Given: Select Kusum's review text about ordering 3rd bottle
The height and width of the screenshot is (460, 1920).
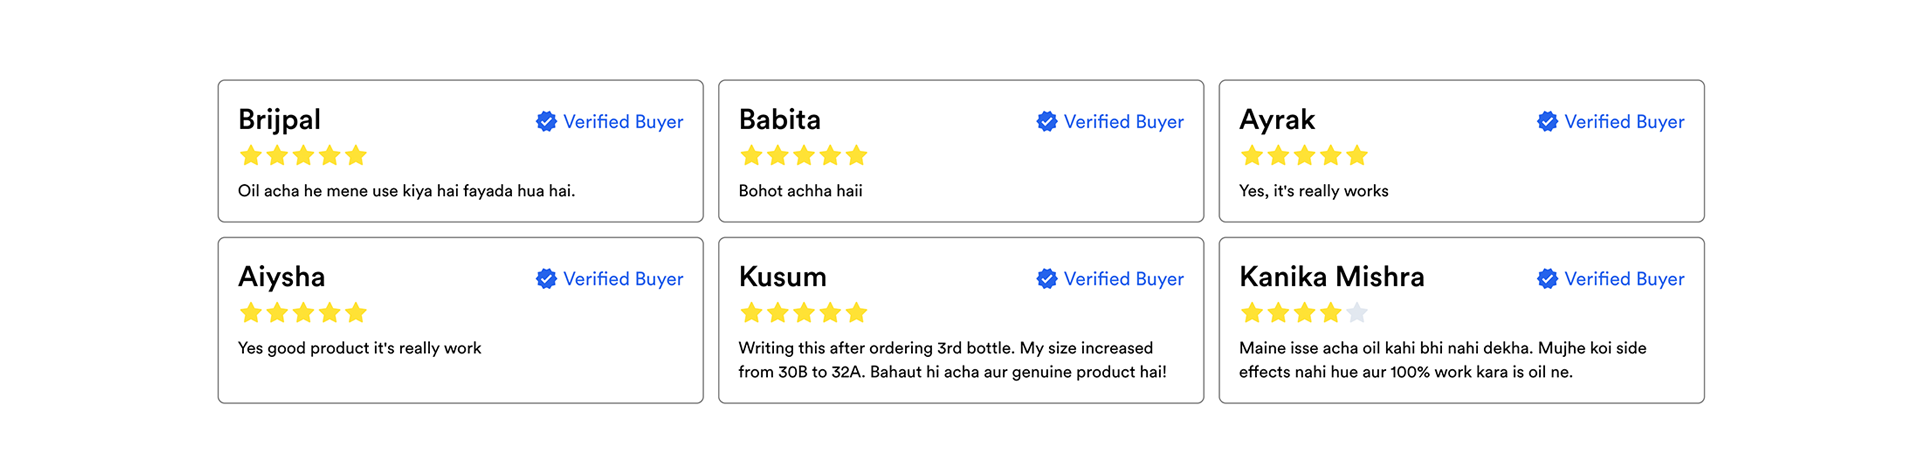Looking at the screenshot, I should tap(952, 360).
